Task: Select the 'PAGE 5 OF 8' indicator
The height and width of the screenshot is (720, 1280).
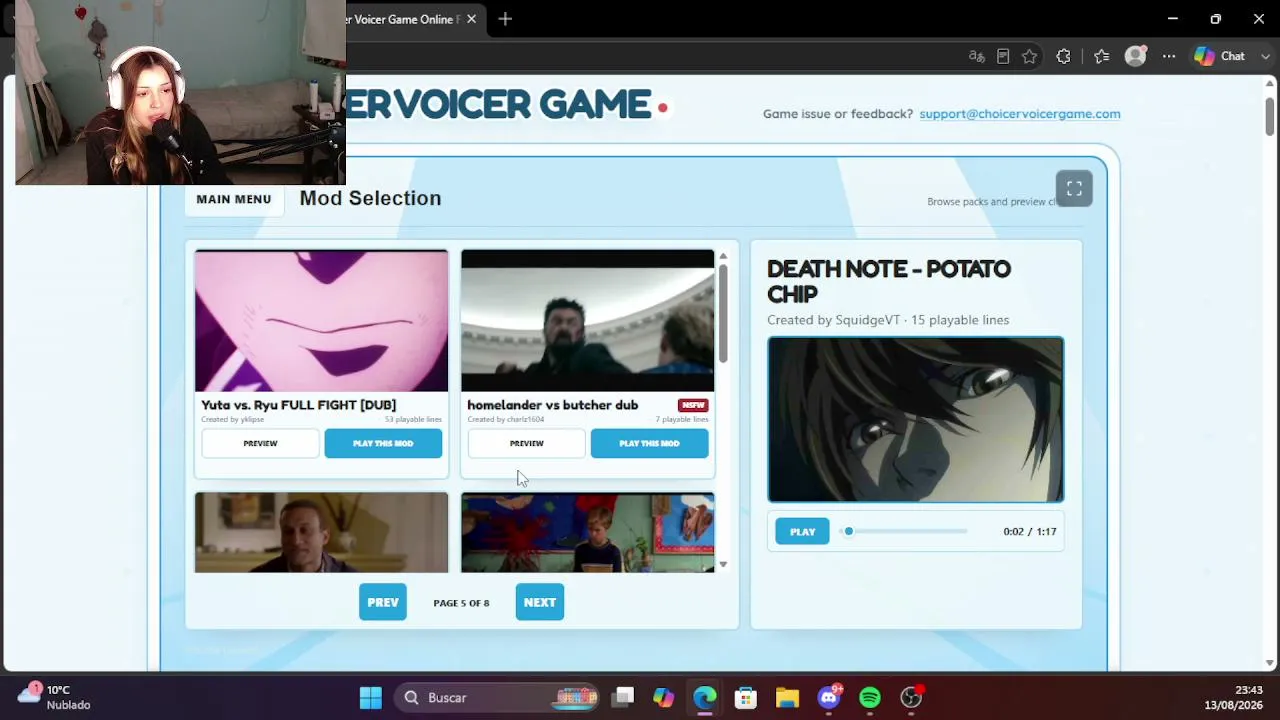Action: tap(461, 603)
